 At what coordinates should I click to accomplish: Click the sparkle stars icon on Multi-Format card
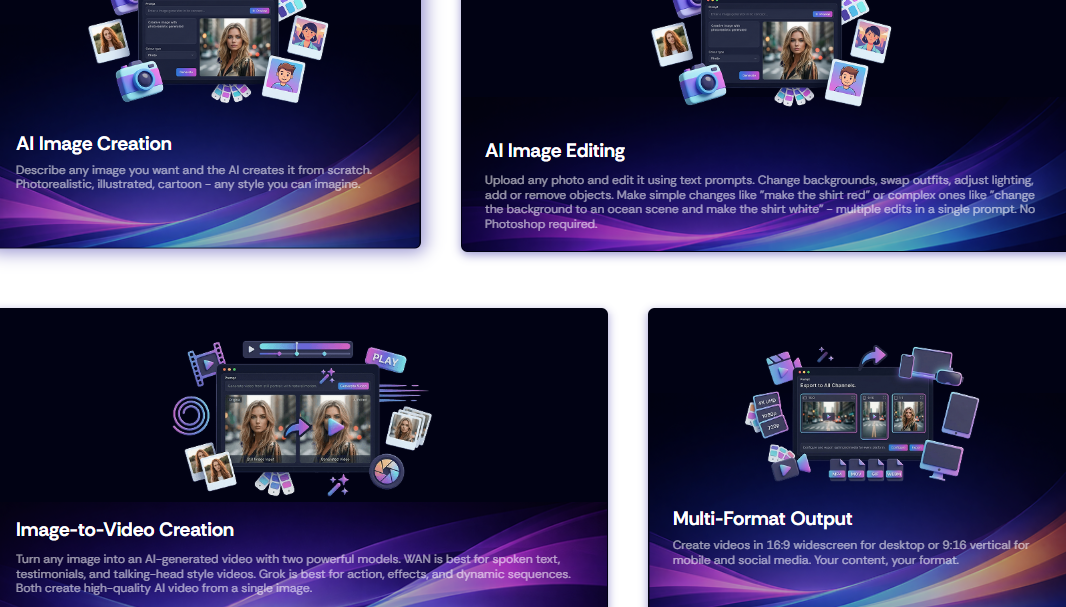click(x=822, y=352)
